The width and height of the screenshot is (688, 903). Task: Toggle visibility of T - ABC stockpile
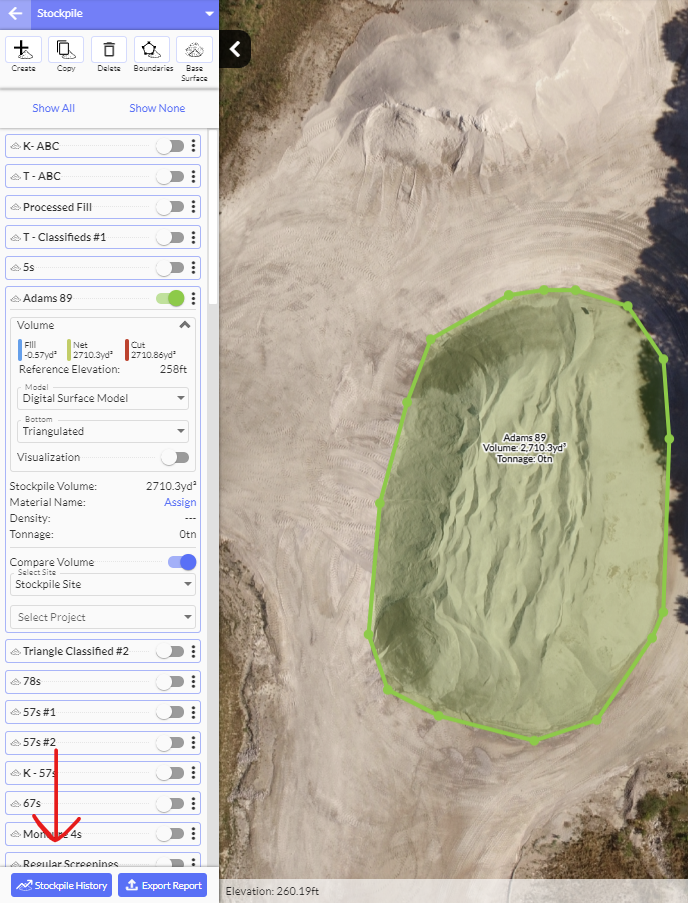(170, 176)
